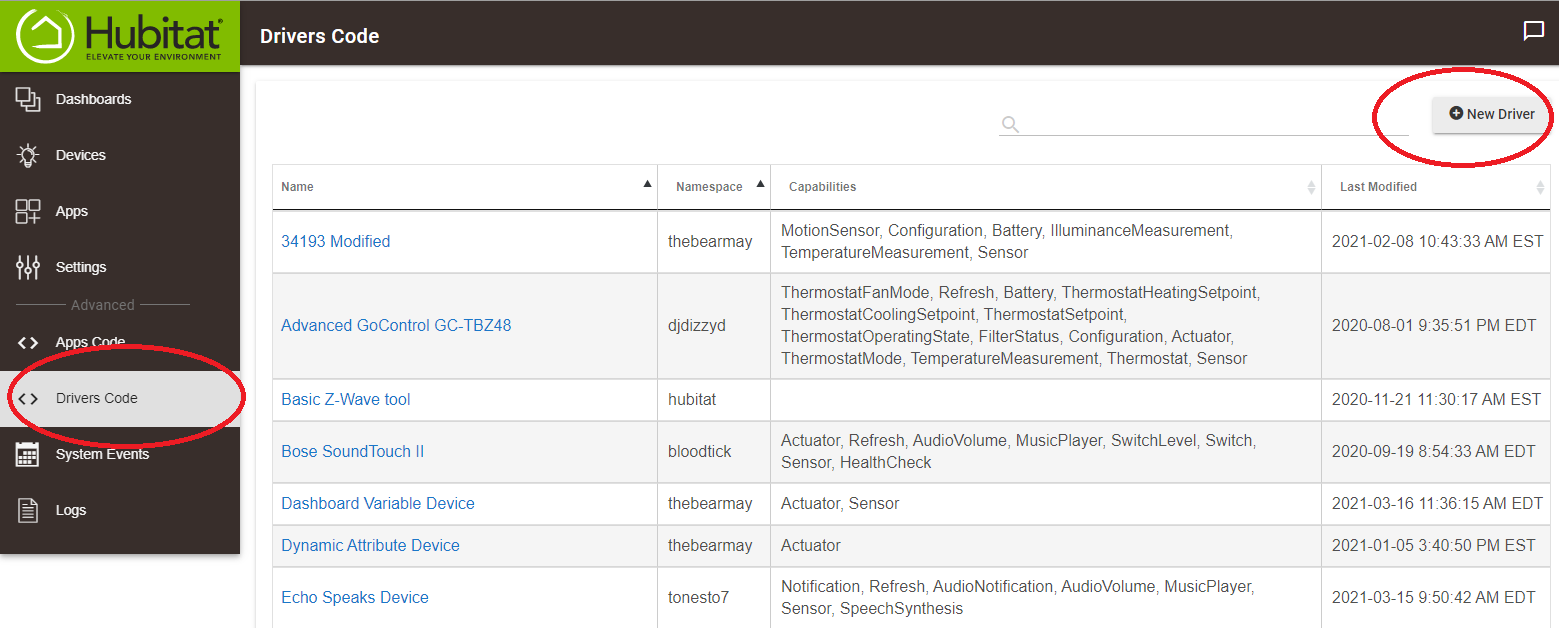Click the Dashboards sidebar icon
The image size is (1559, 628).
coord(28,99)
